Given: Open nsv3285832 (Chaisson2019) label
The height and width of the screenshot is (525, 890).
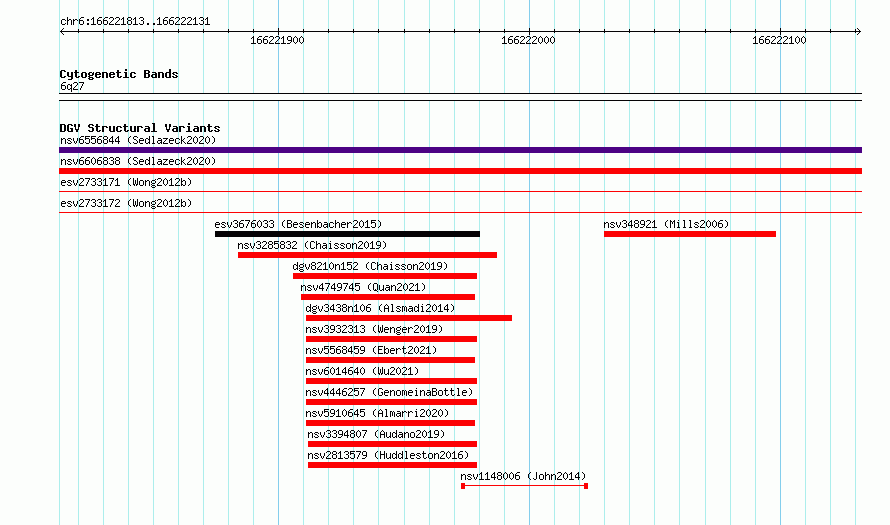Looking at the screenshot, I should click(312, 245).
